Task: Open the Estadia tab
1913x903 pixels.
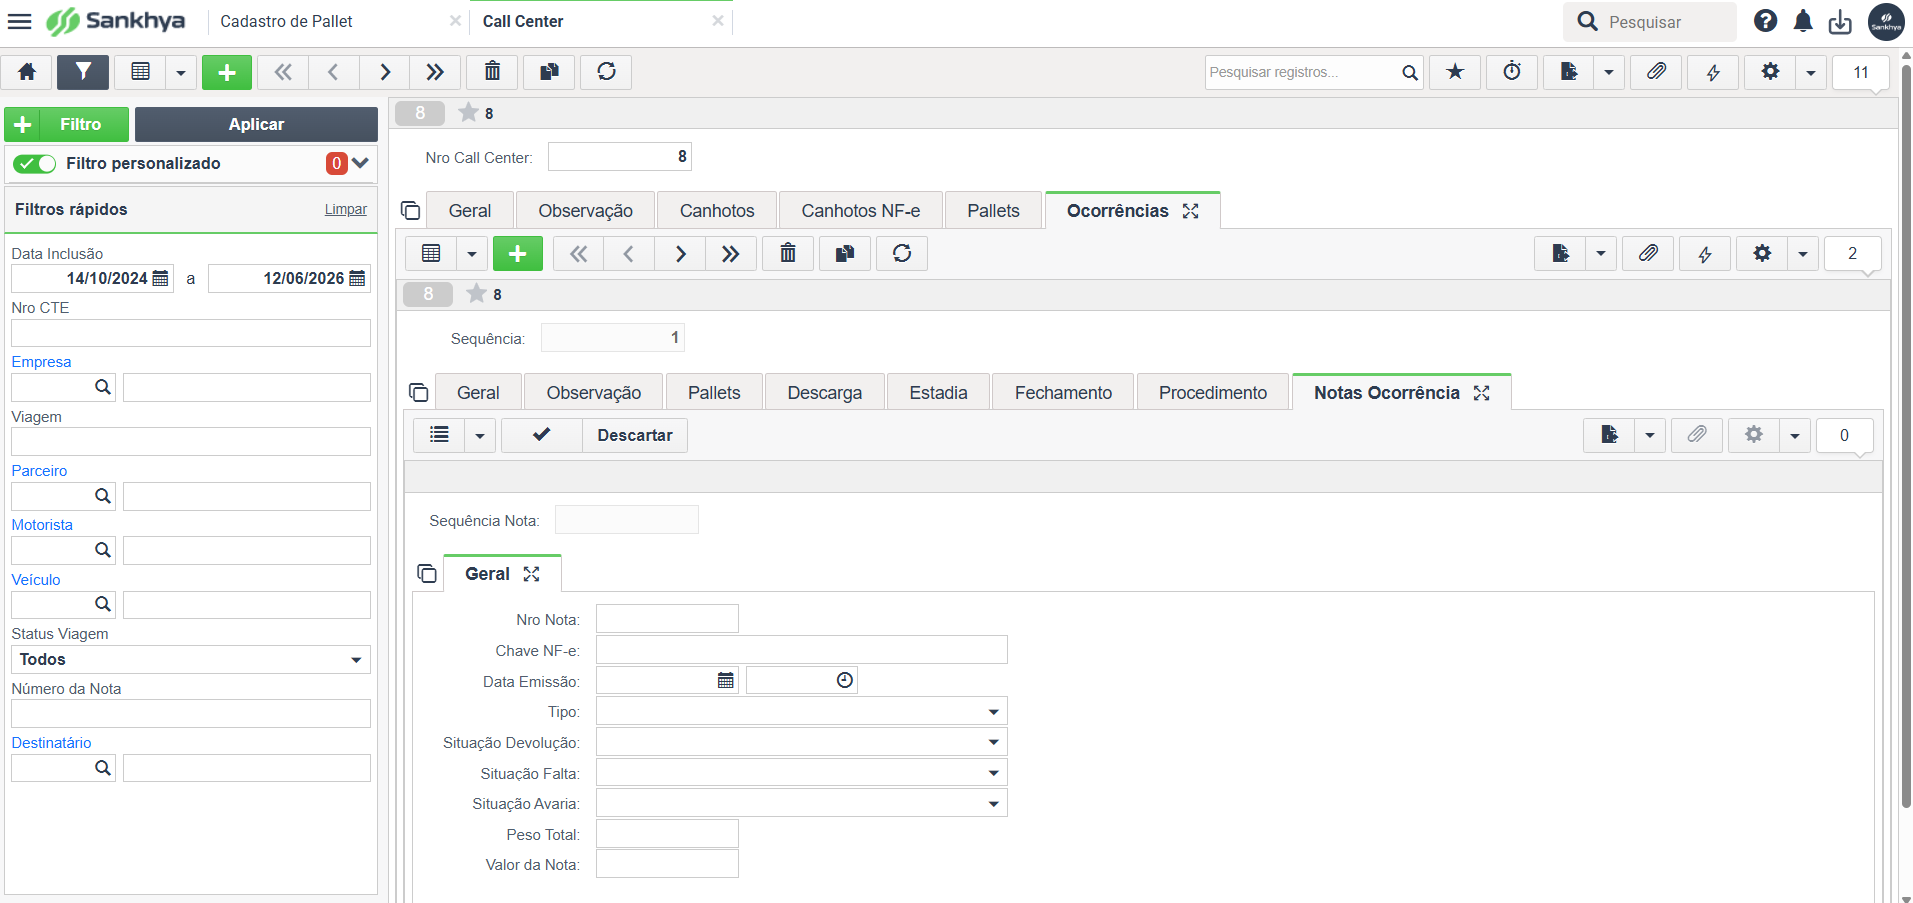Action: point(938,393)
